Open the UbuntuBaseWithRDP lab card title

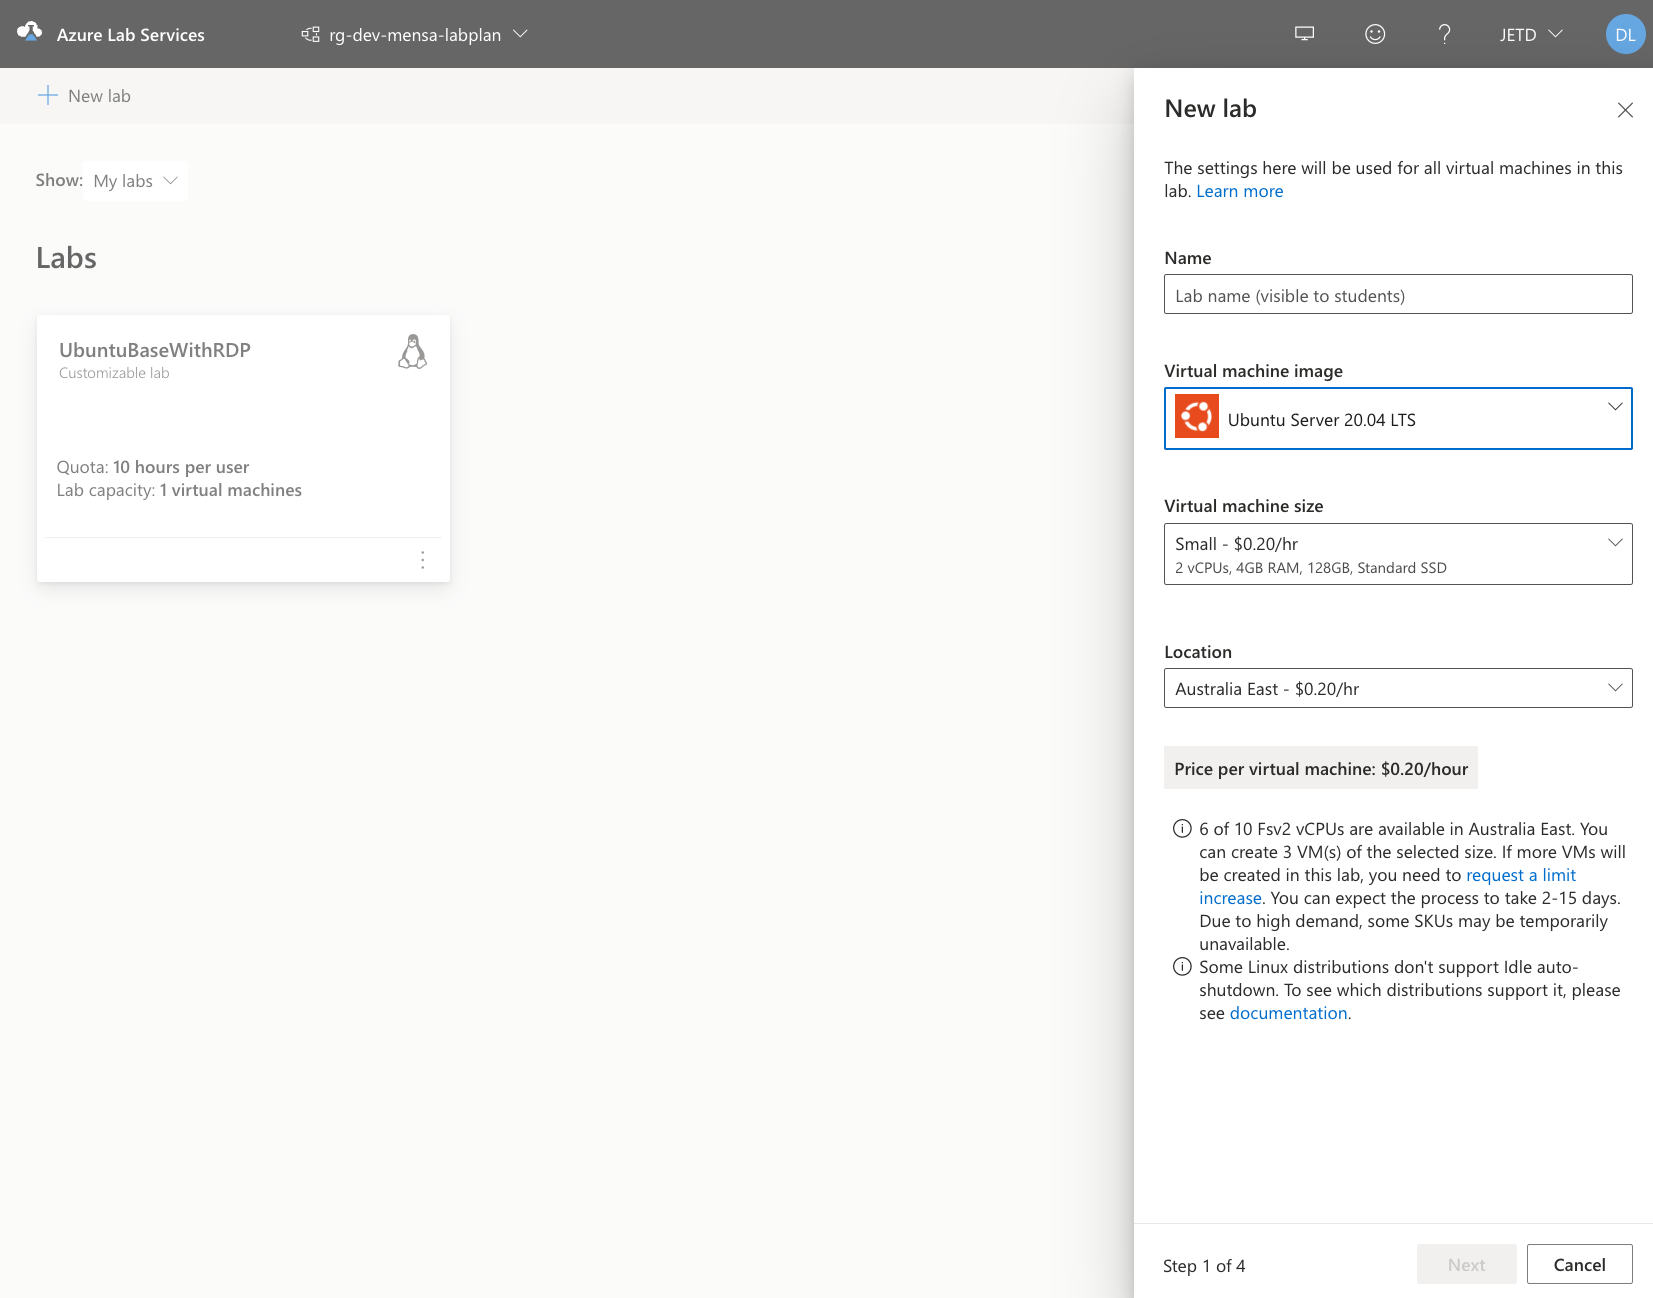(x=155, y=350)
